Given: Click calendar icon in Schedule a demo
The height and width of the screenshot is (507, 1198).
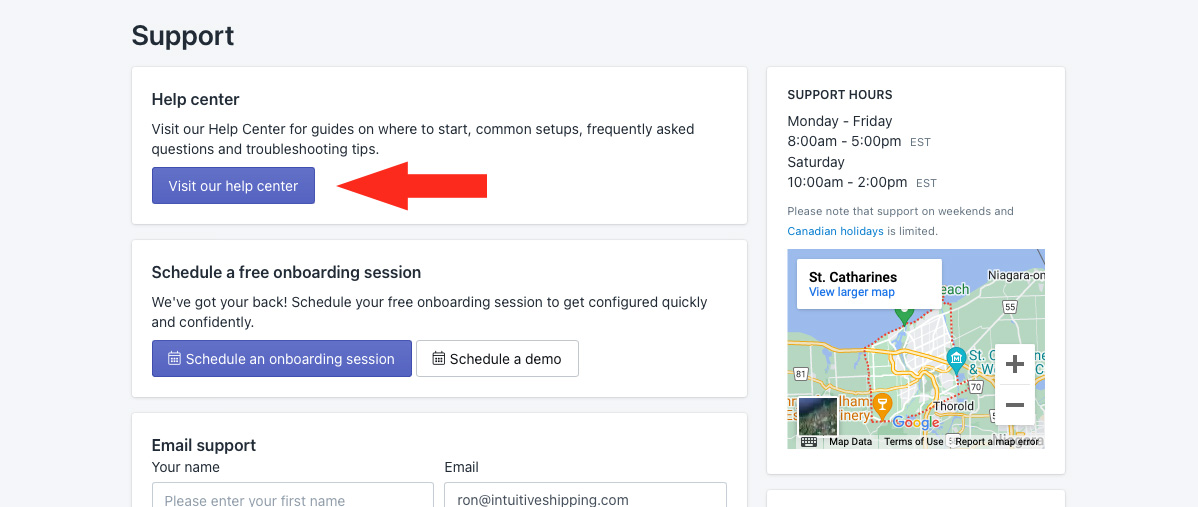Looking at the screenshot, I should click(x=439, y=358).
